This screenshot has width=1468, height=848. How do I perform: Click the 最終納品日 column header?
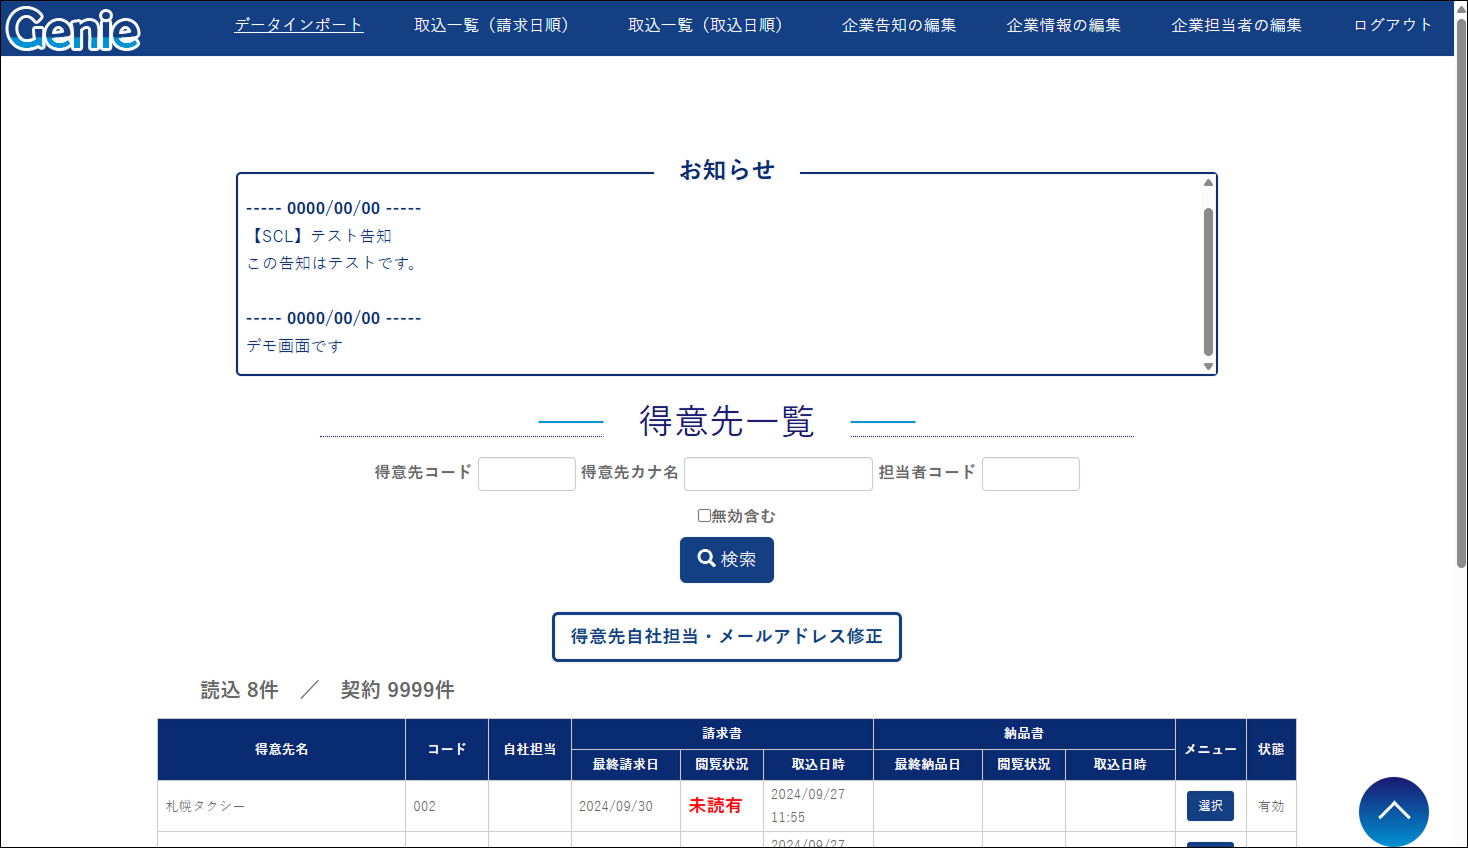click(927, 765)
